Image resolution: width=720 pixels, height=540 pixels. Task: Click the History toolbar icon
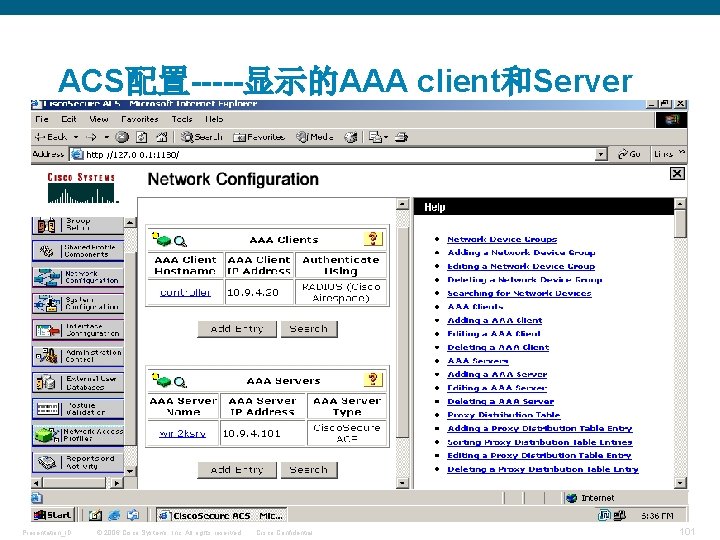click(x=351, y=137)
